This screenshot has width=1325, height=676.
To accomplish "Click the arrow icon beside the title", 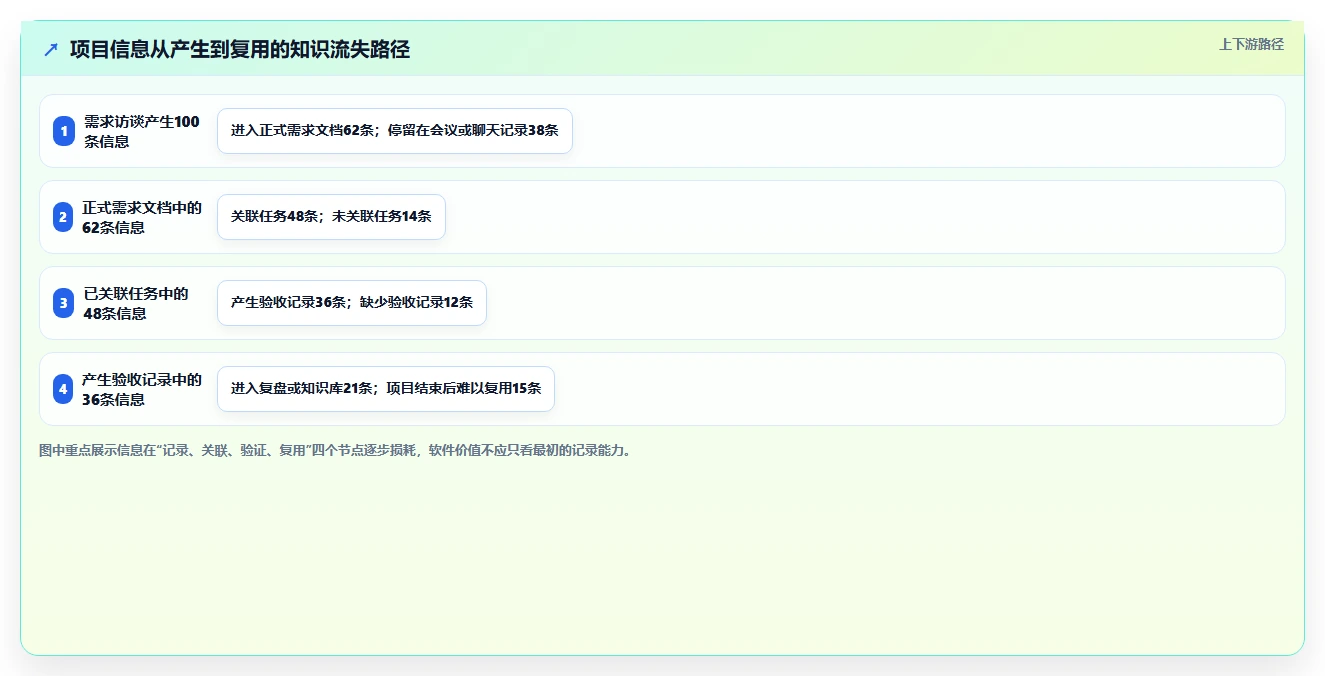I will (51, 49).
